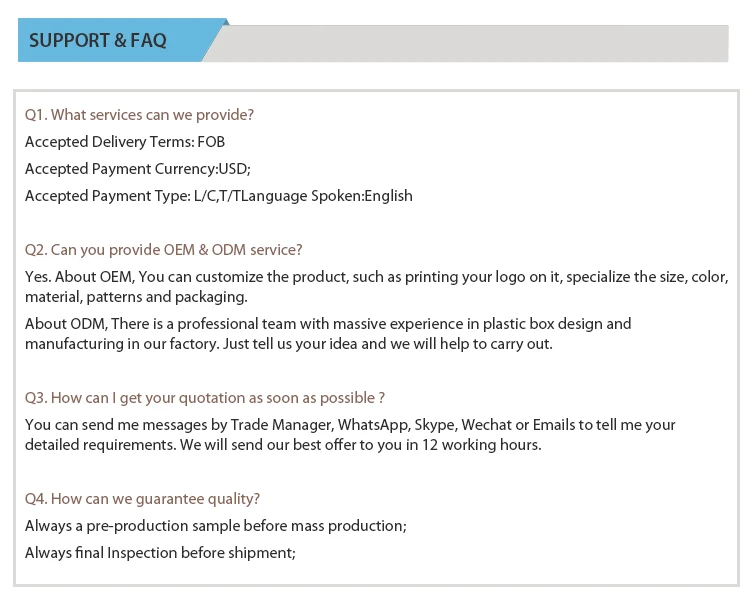This screenshot has height=605, width=750.
Task: Open the Q4 guarantee quality question
Action: click(x=142, y=499)
